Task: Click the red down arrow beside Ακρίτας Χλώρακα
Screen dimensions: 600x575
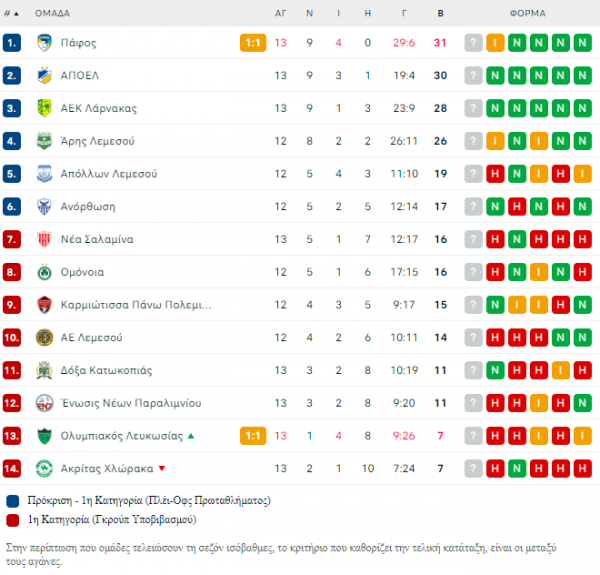Action: pos(162,468)
